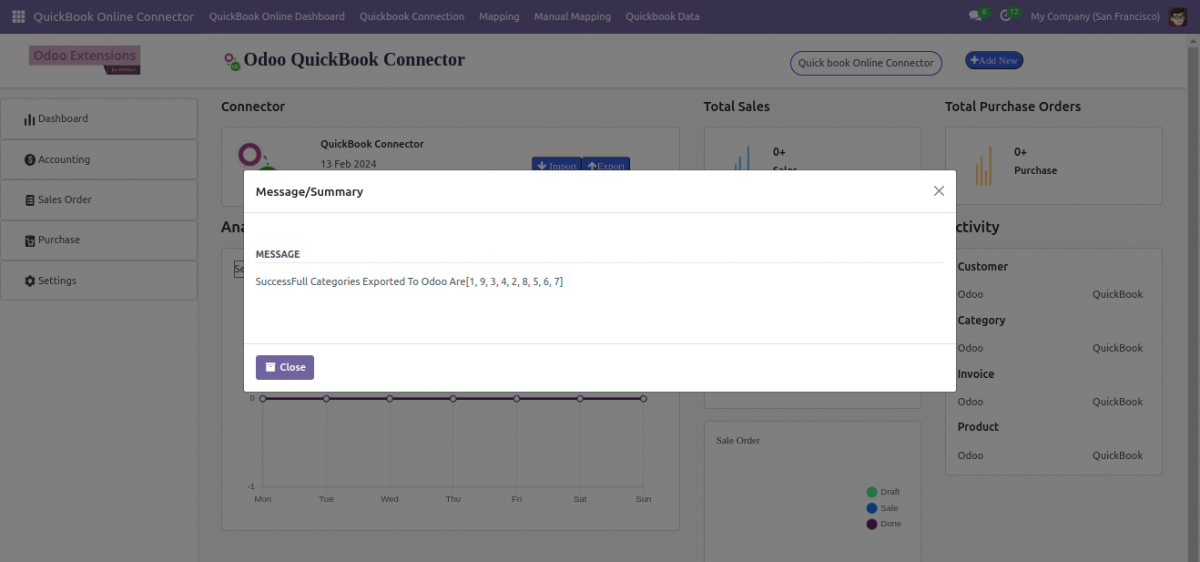Select Dashboard in the sidebar
Image resolution: width=1200 pixels, height=562 pixels.
(x=99, y=119)
